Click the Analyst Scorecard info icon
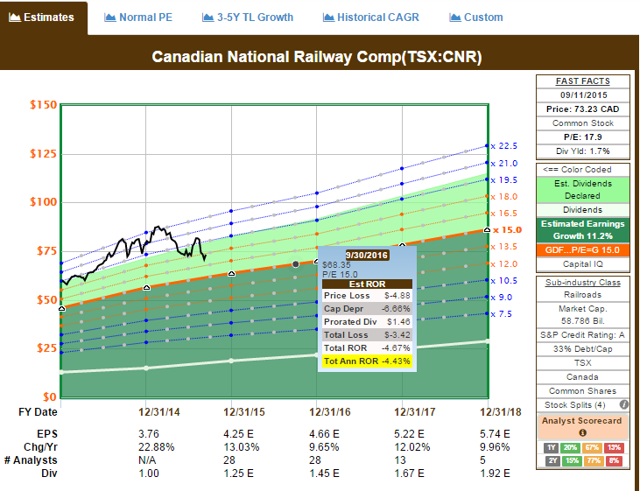Screen dimensions: 640x491 582,433
